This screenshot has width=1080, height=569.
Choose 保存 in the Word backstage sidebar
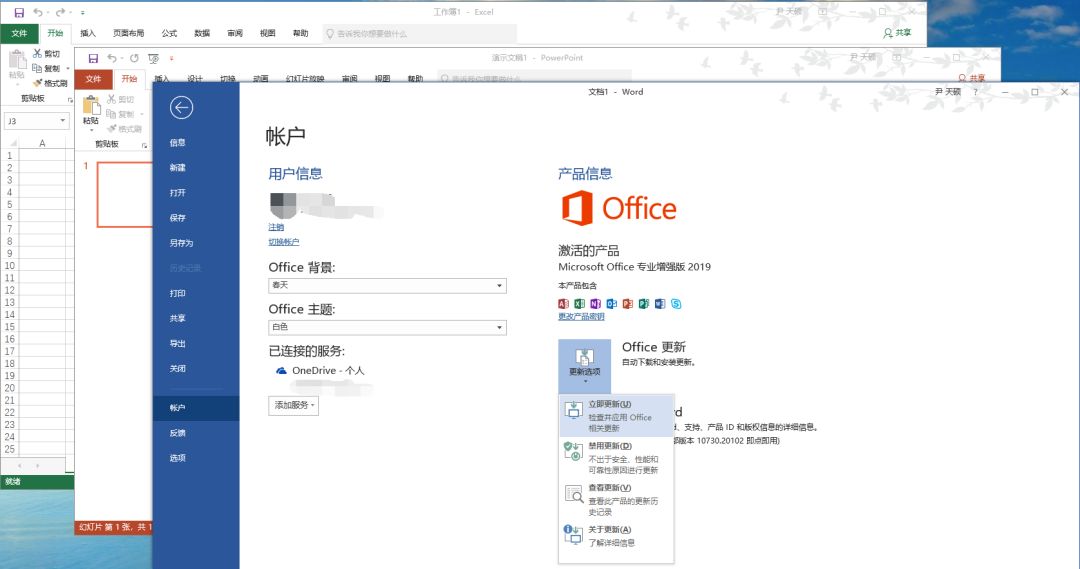coord(196,218)
